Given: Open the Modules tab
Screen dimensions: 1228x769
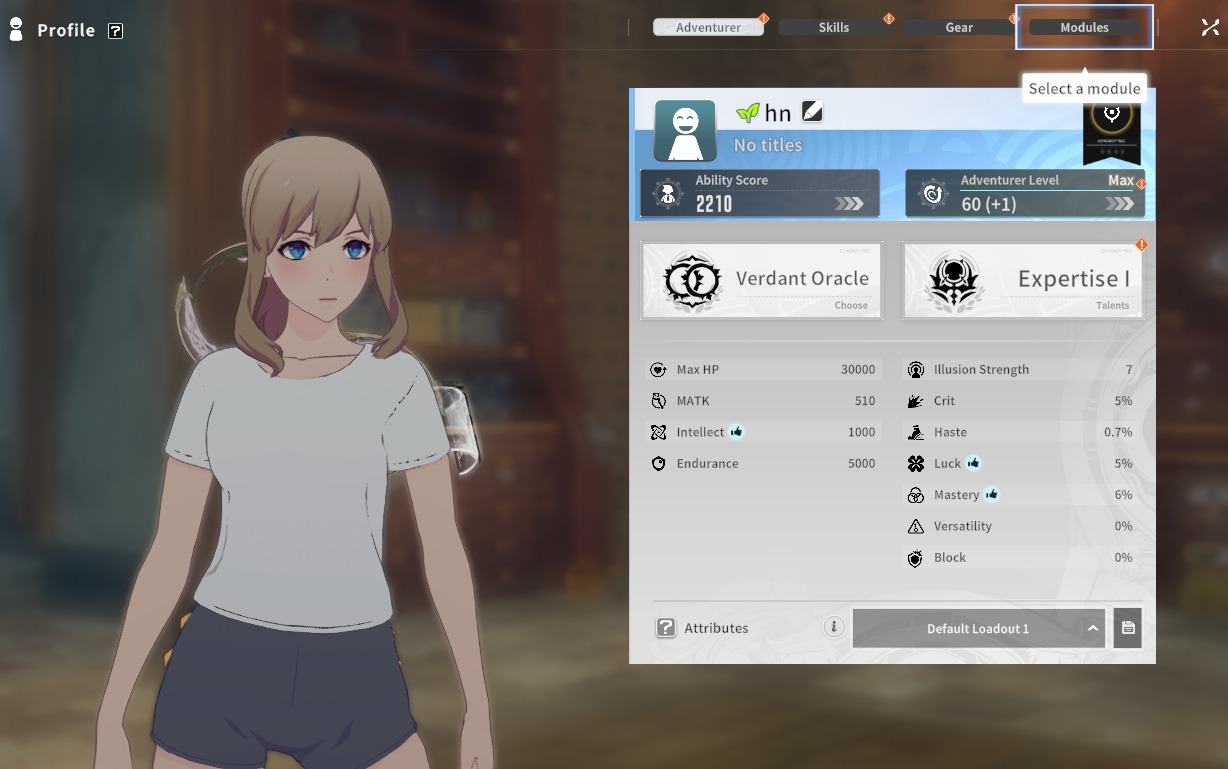Looking at the screenshot, I should [x=1084, y=27].
